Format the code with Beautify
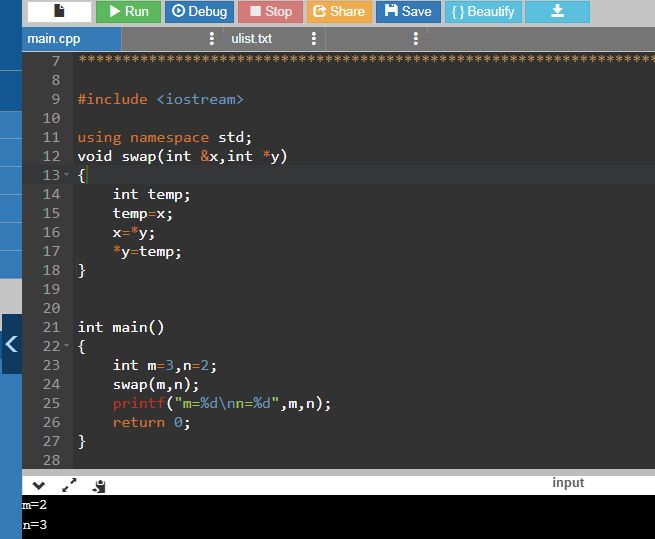 483,12
